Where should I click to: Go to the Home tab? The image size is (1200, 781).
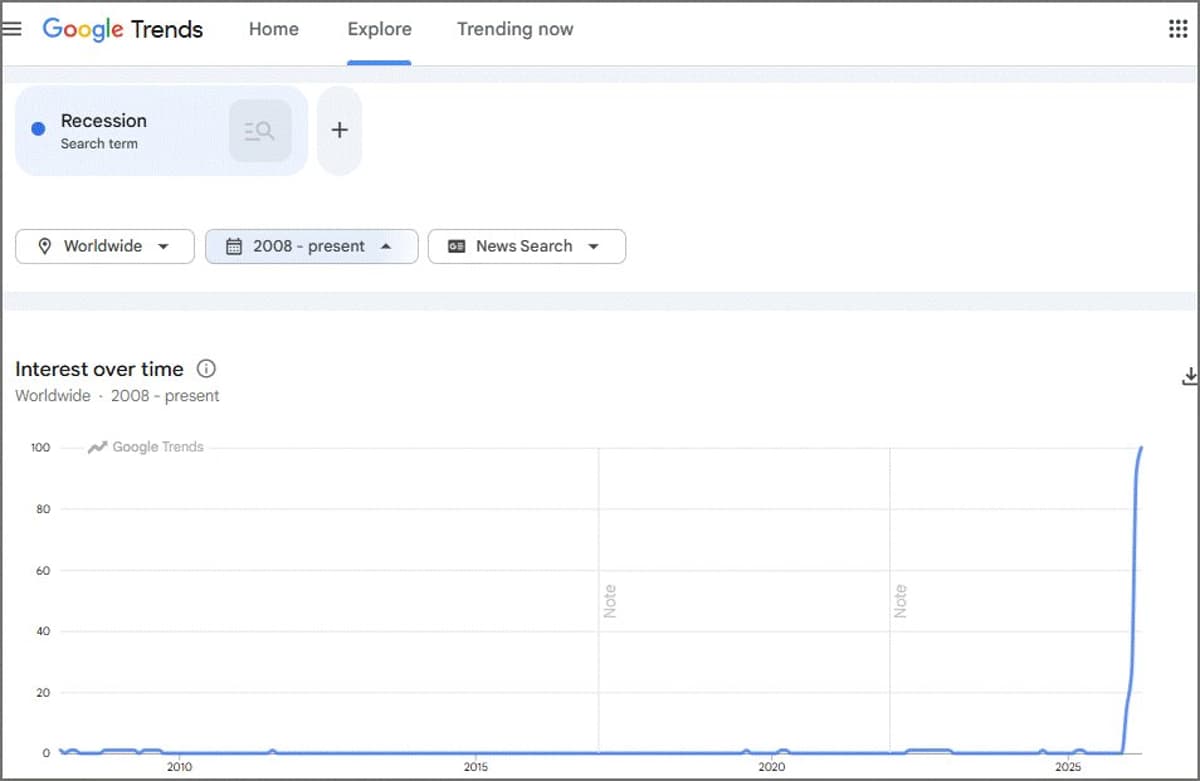pyautogui.click(x=273, y=29)
